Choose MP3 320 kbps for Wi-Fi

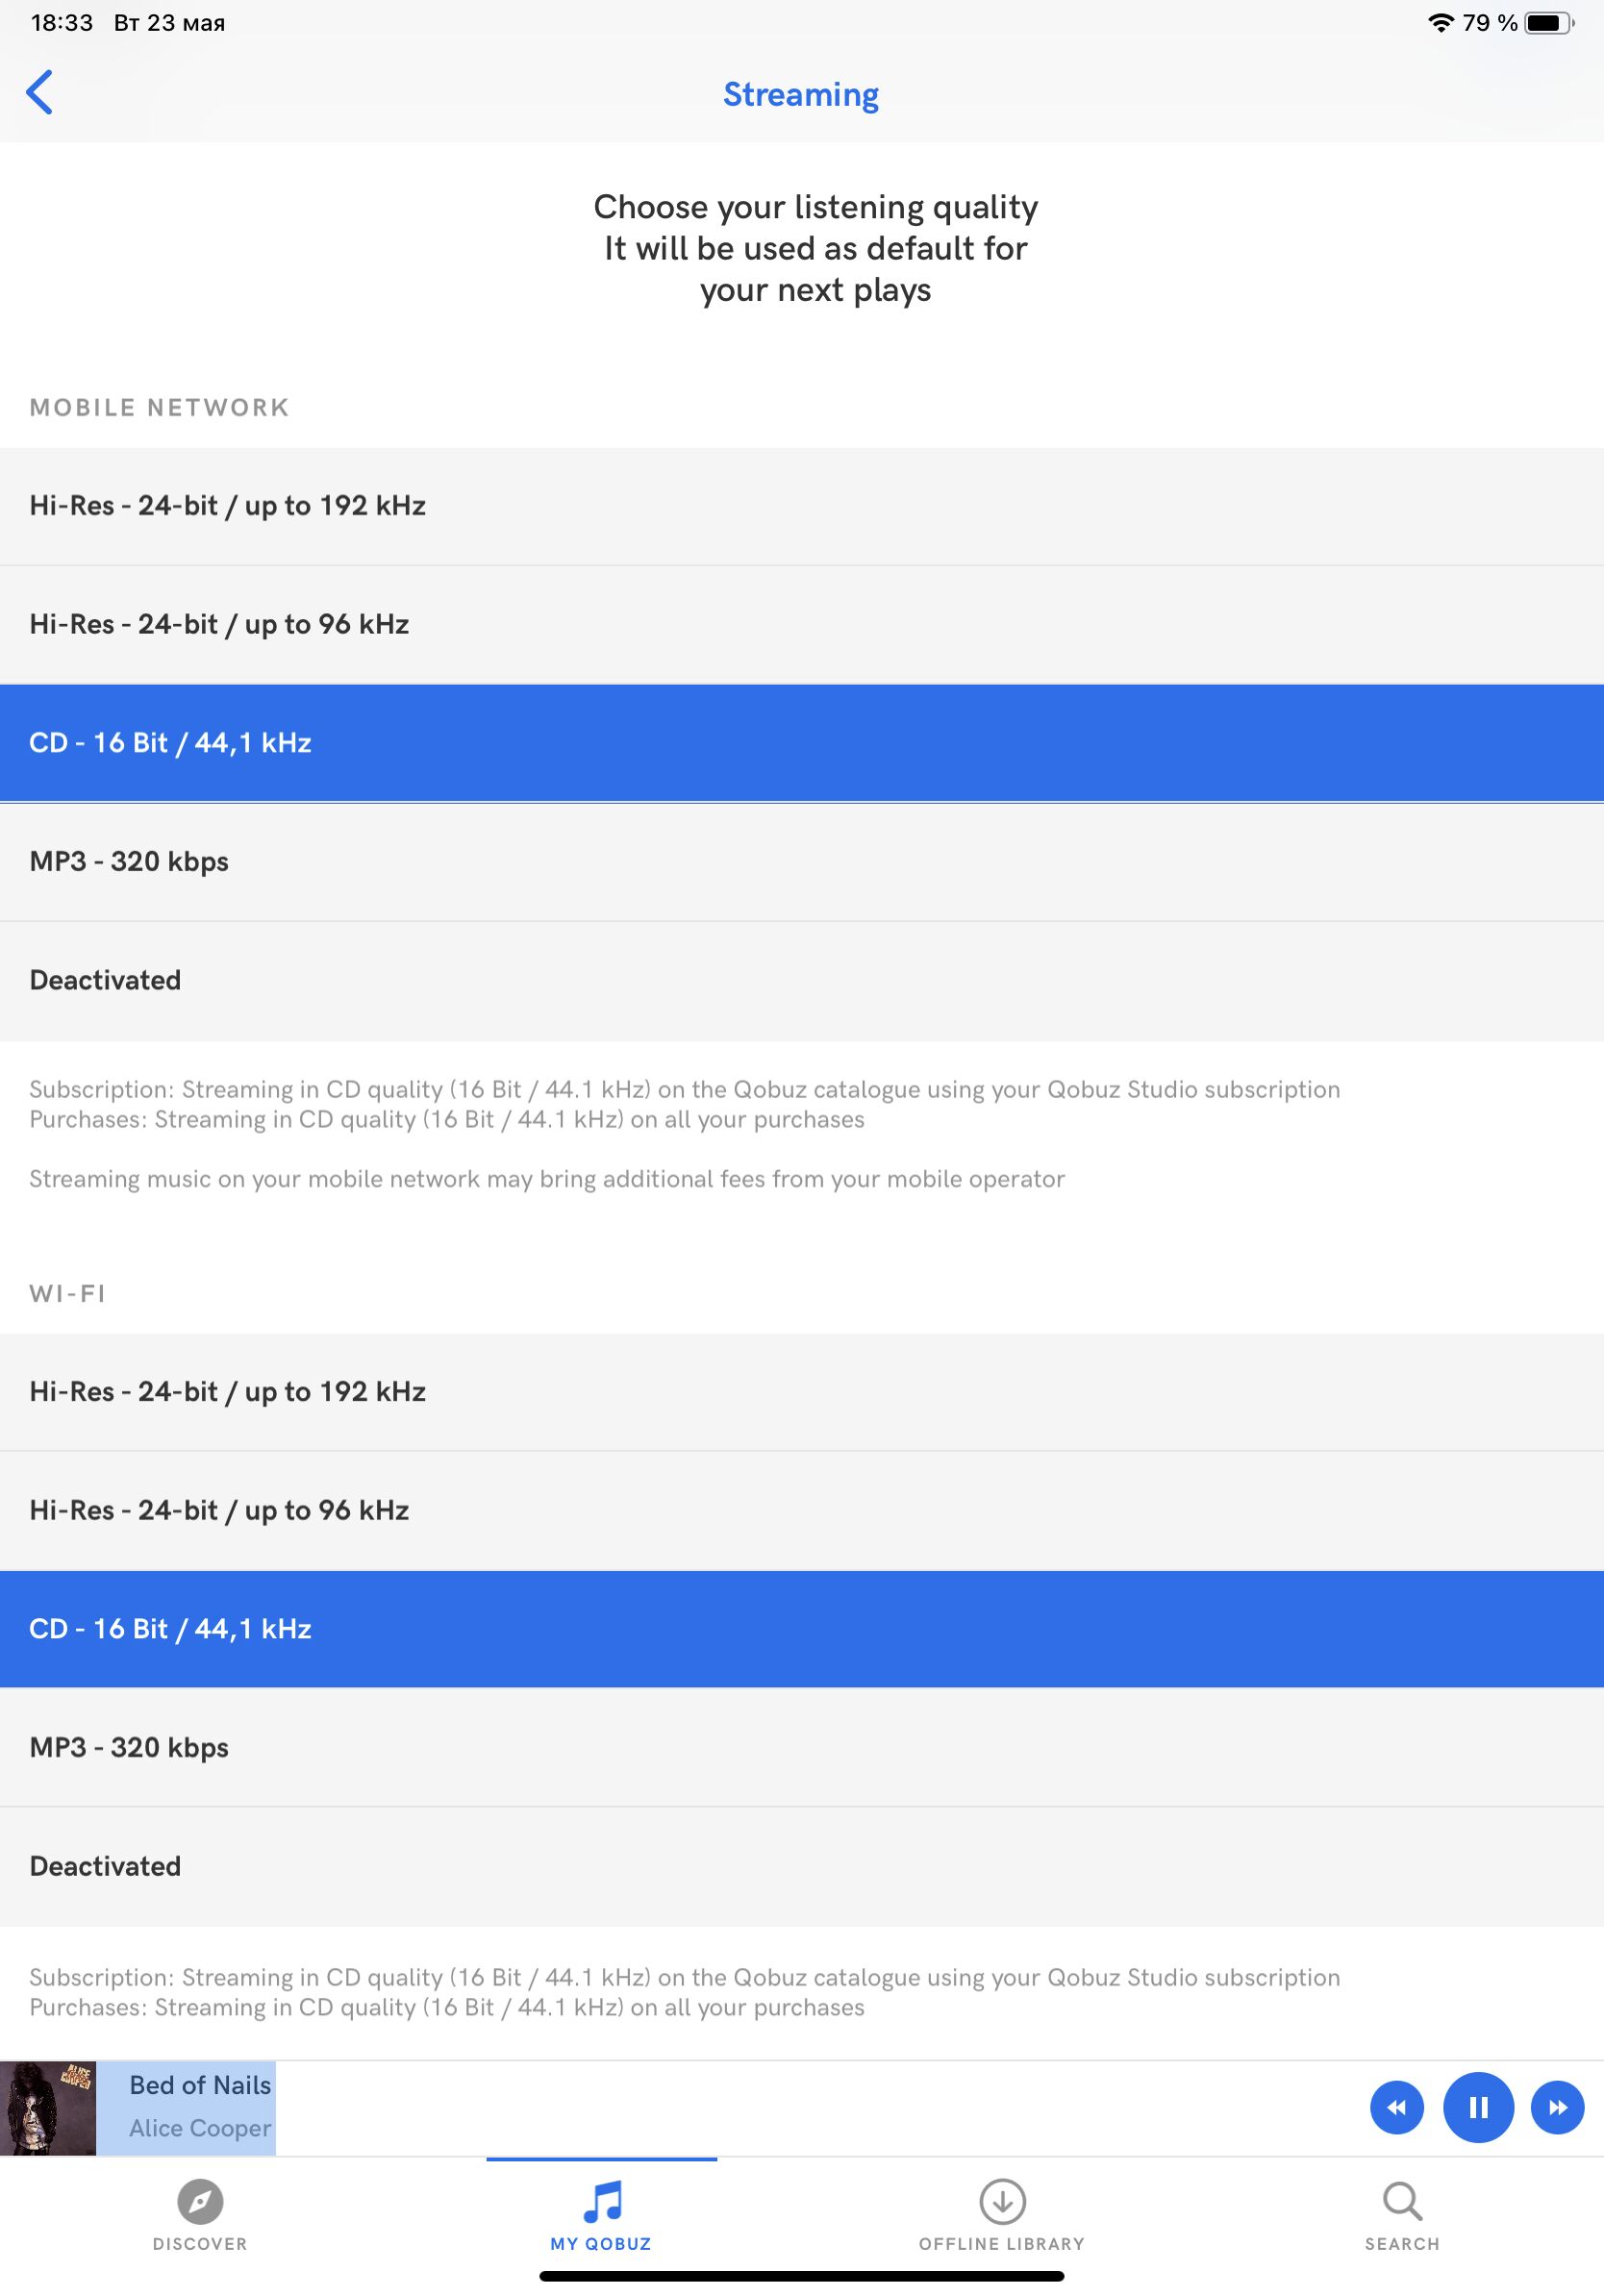point(802,1748)
